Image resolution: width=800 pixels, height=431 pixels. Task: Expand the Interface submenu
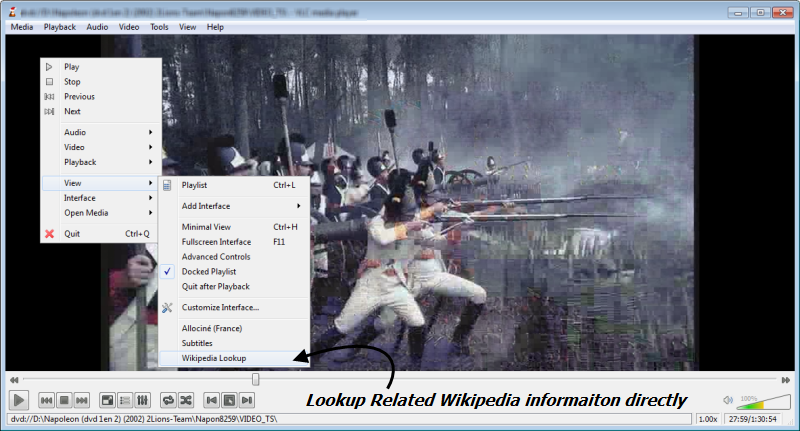(101, 198)
